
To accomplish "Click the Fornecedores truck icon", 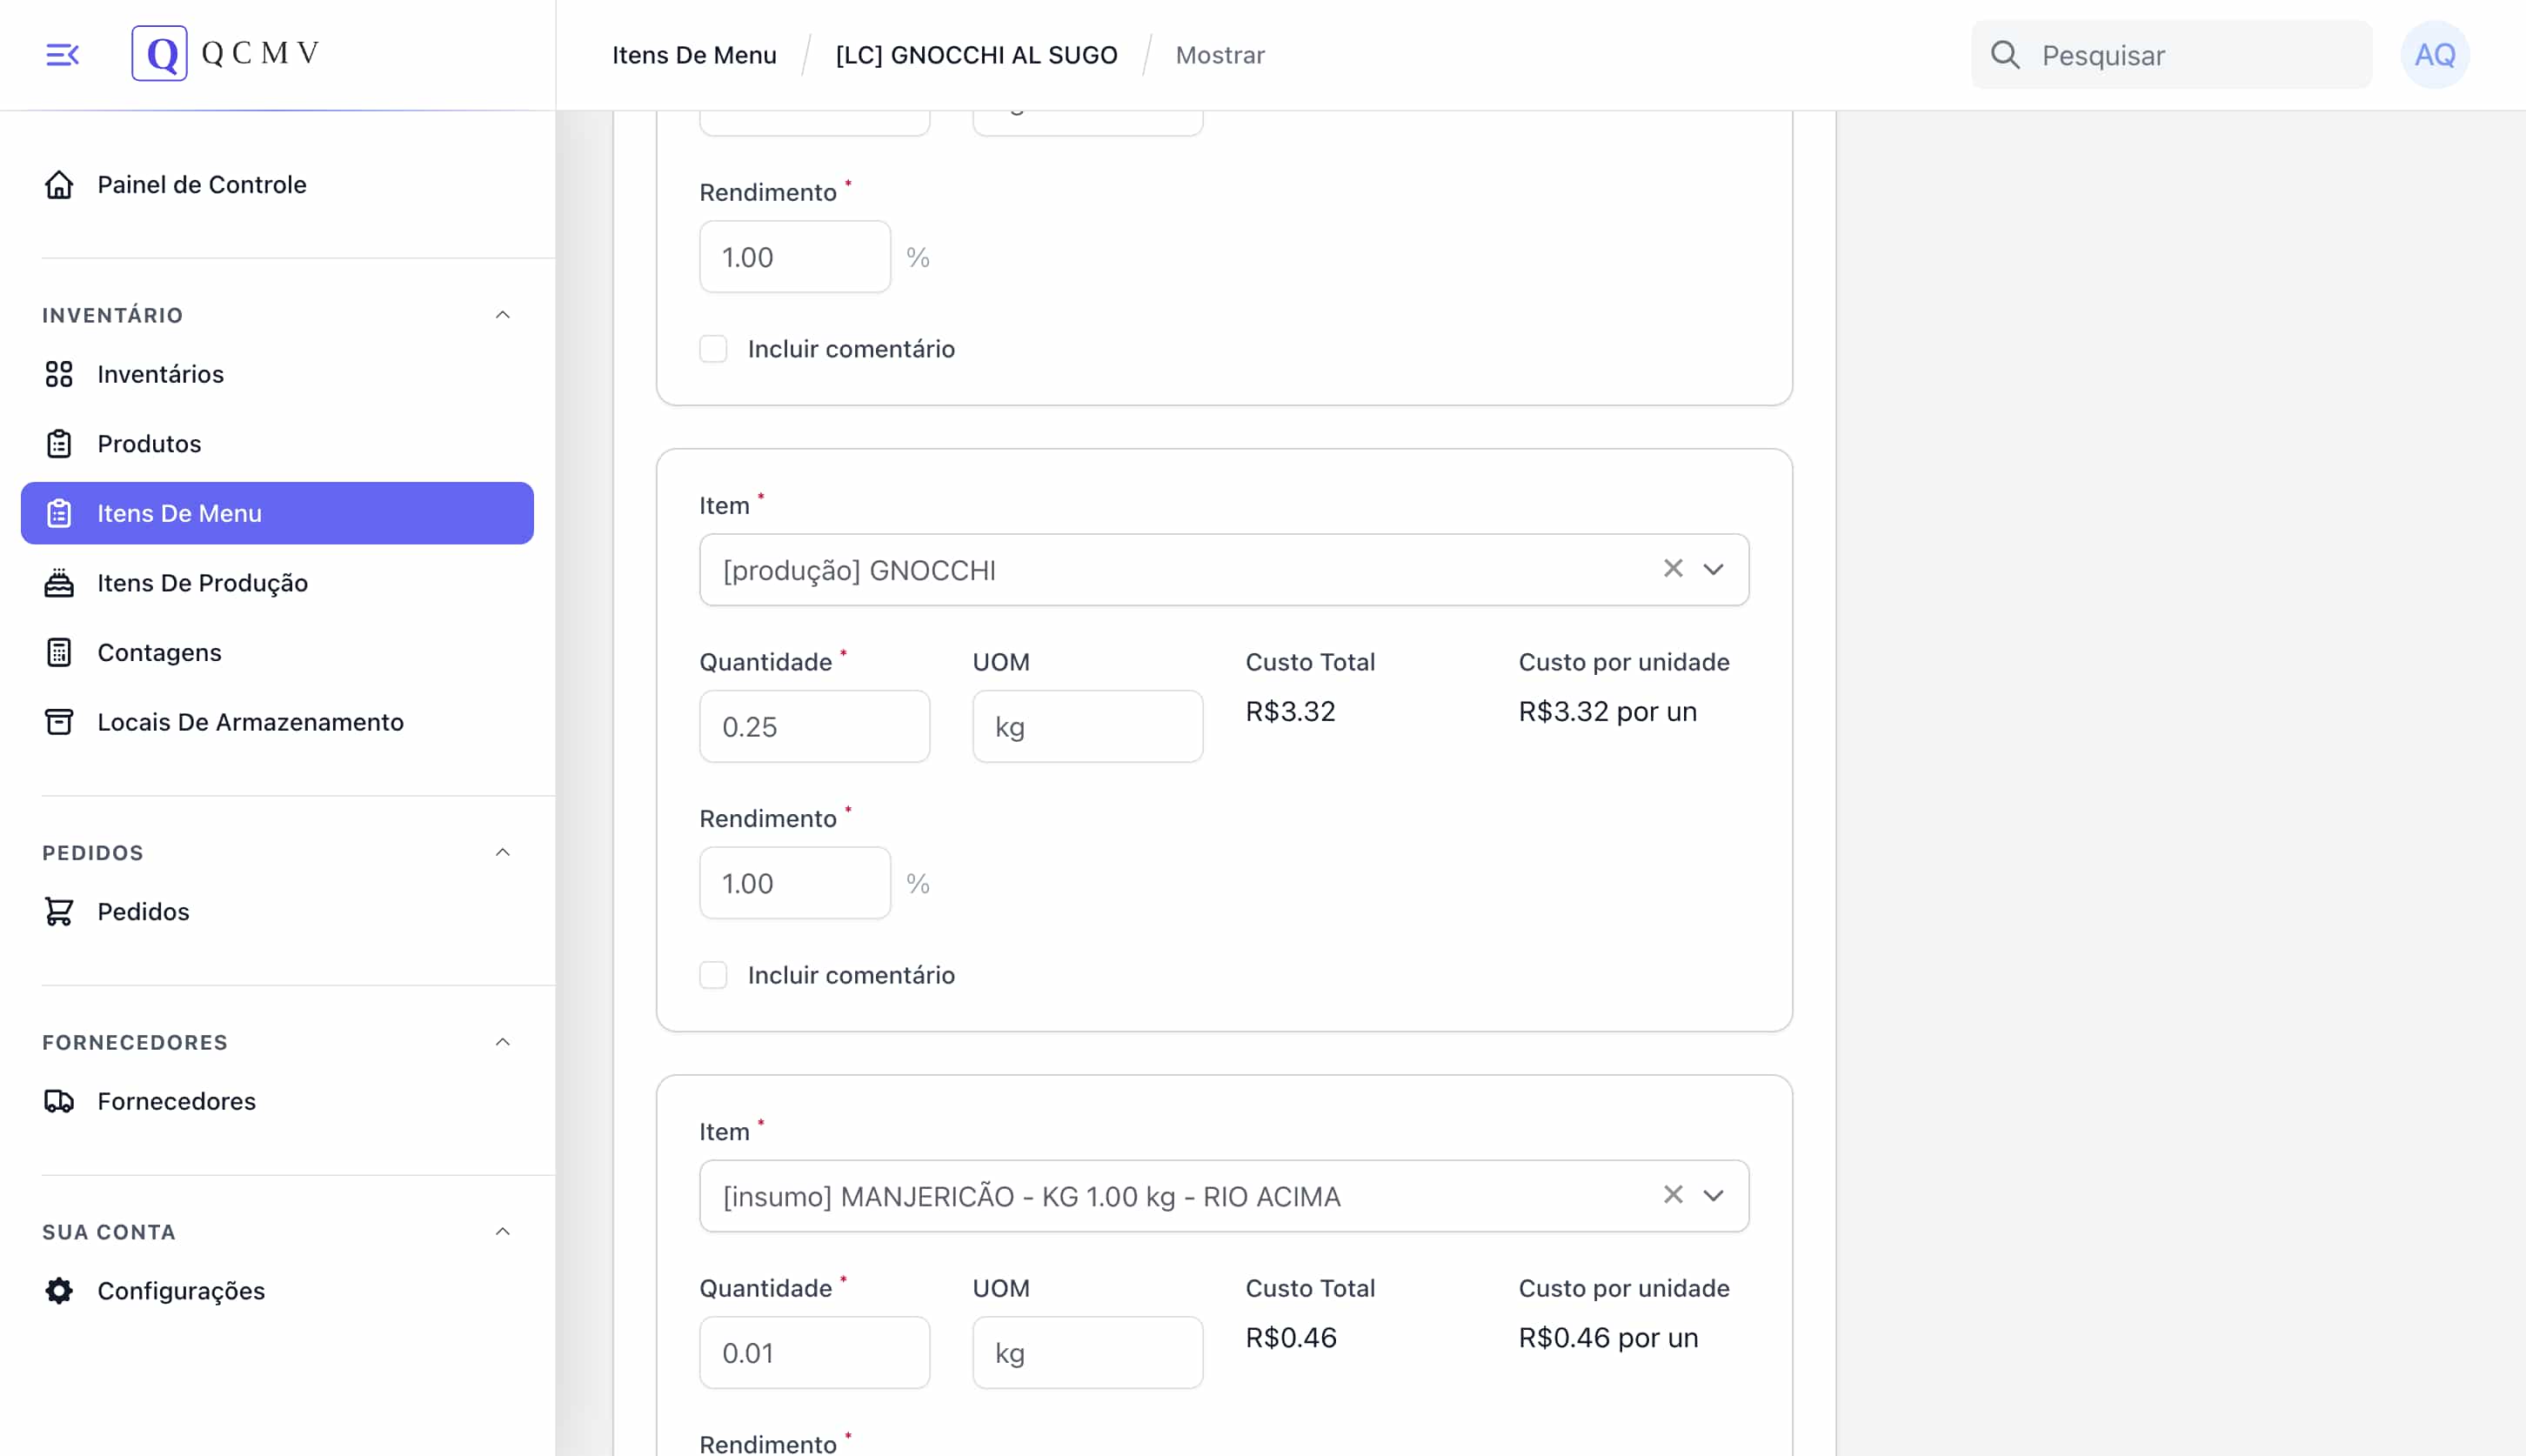I will pyautogui.click(x=59, y=1101).
